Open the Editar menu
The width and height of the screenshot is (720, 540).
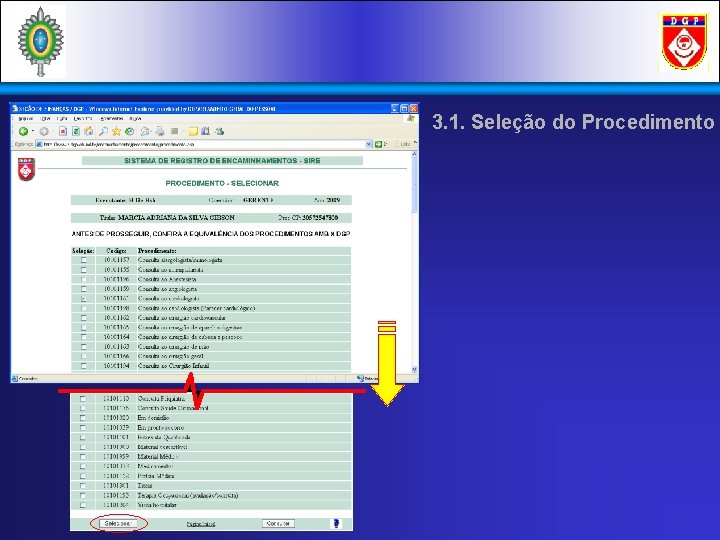[47, 118]
